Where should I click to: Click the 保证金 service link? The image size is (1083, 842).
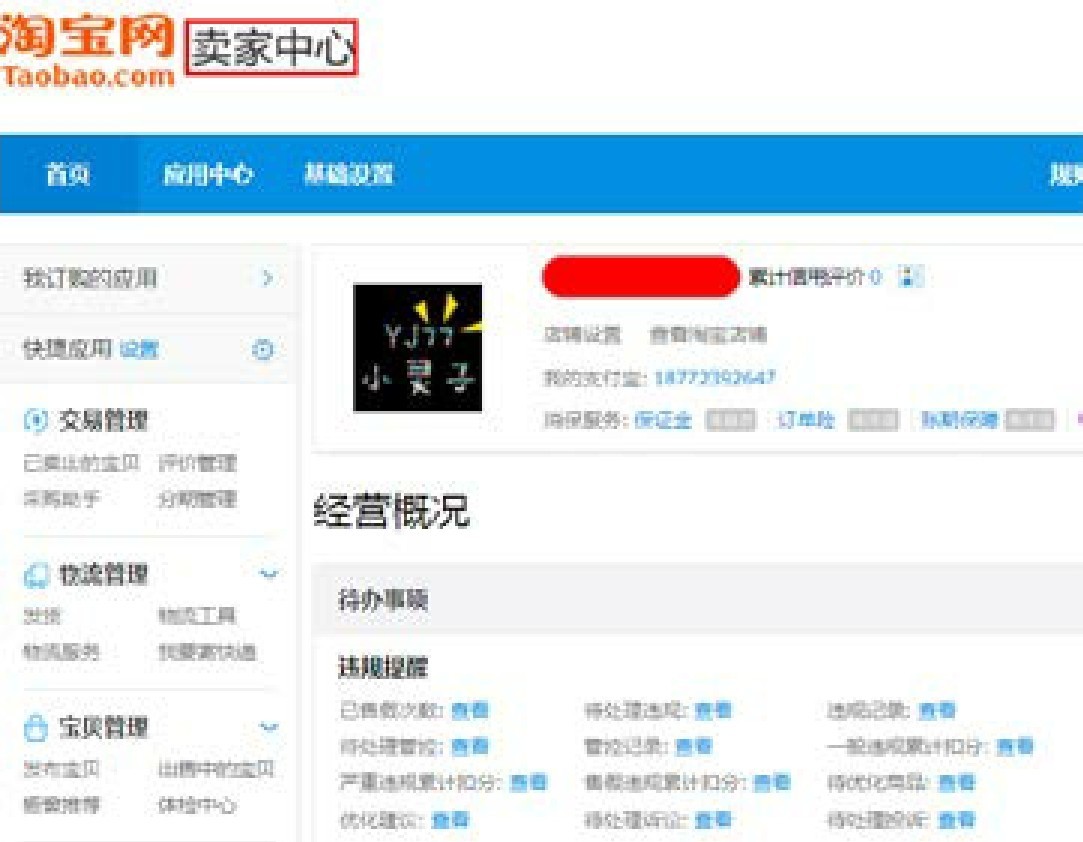663,420
